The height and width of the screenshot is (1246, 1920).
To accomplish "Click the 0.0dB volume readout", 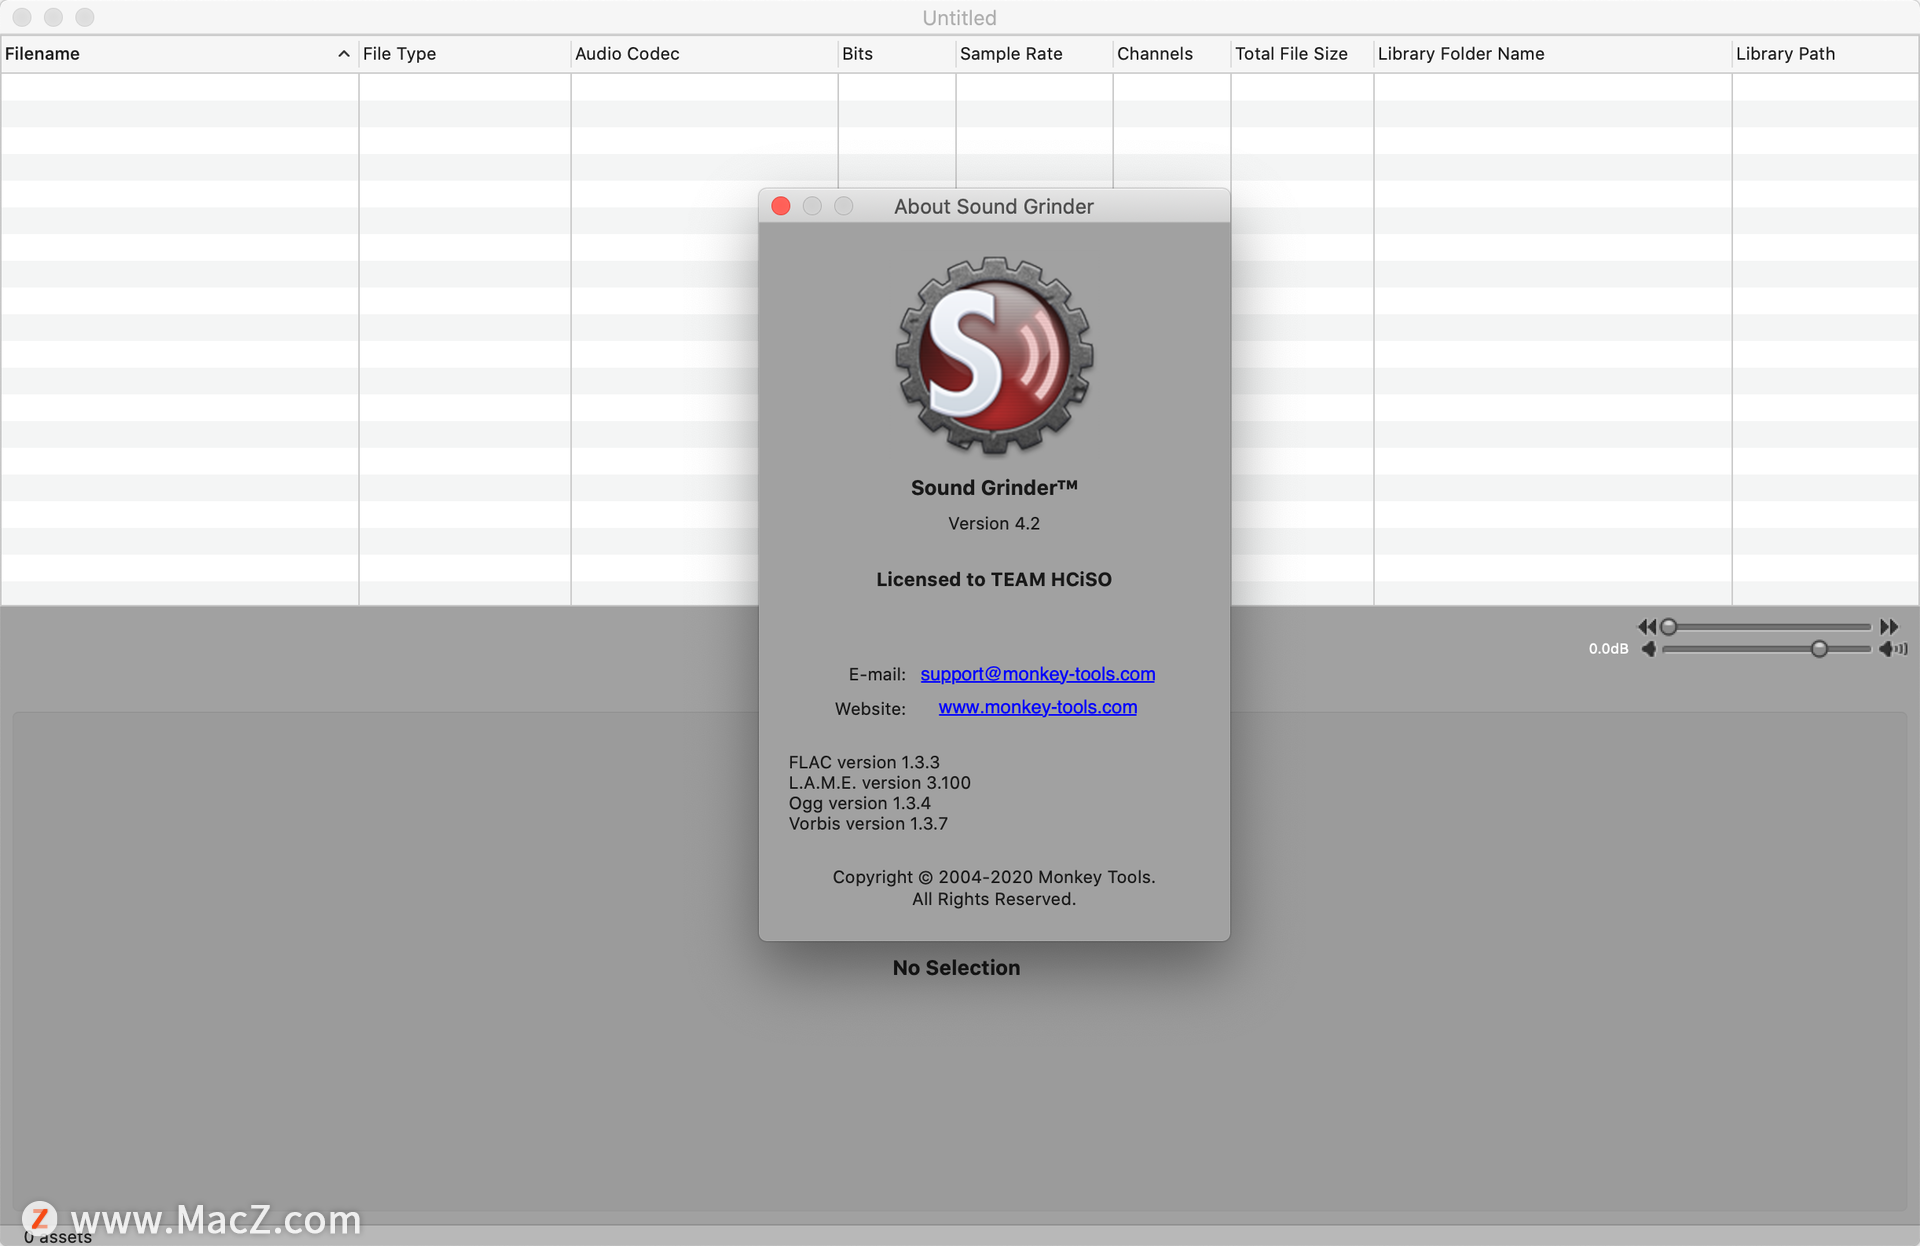I will [x=1608, y=649].
